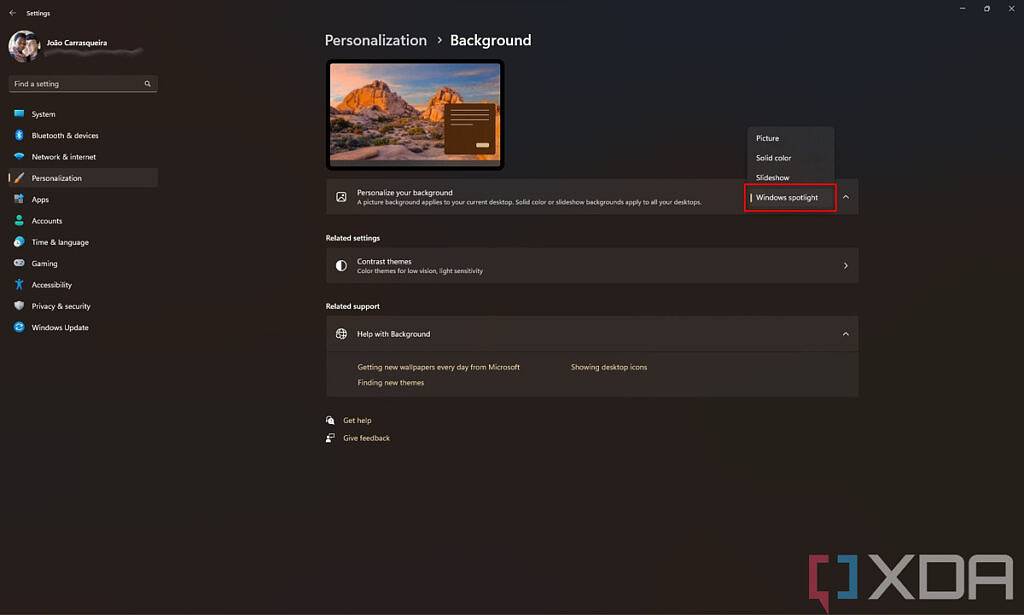Click the Windows Update icon

[19, 327]
